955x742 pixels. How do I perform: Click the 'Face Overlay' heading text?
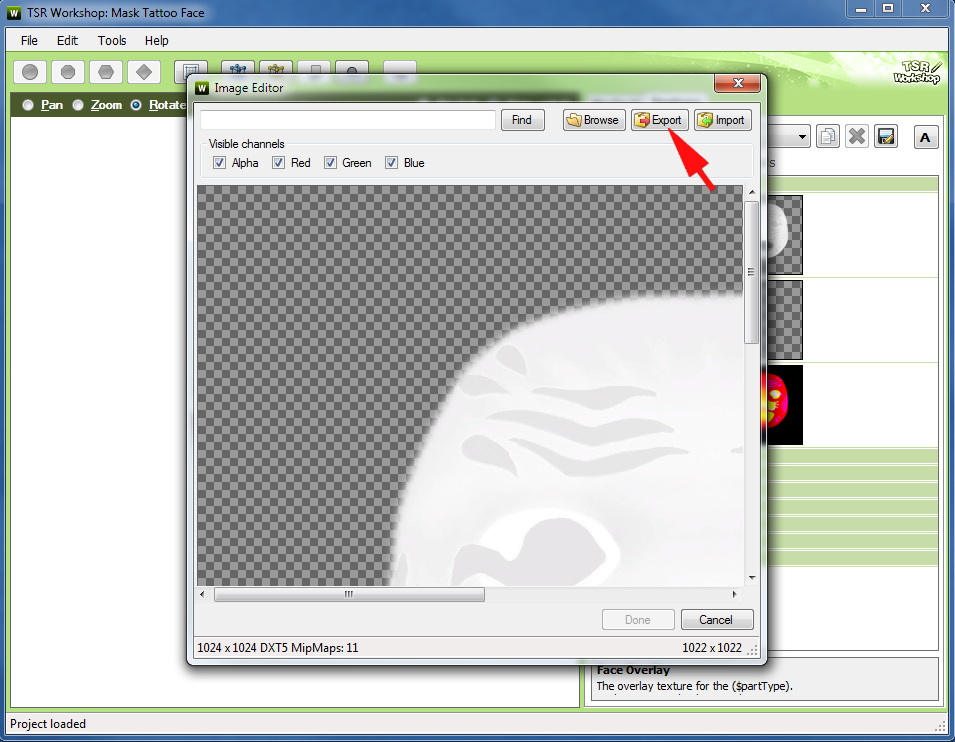(633, 670)
